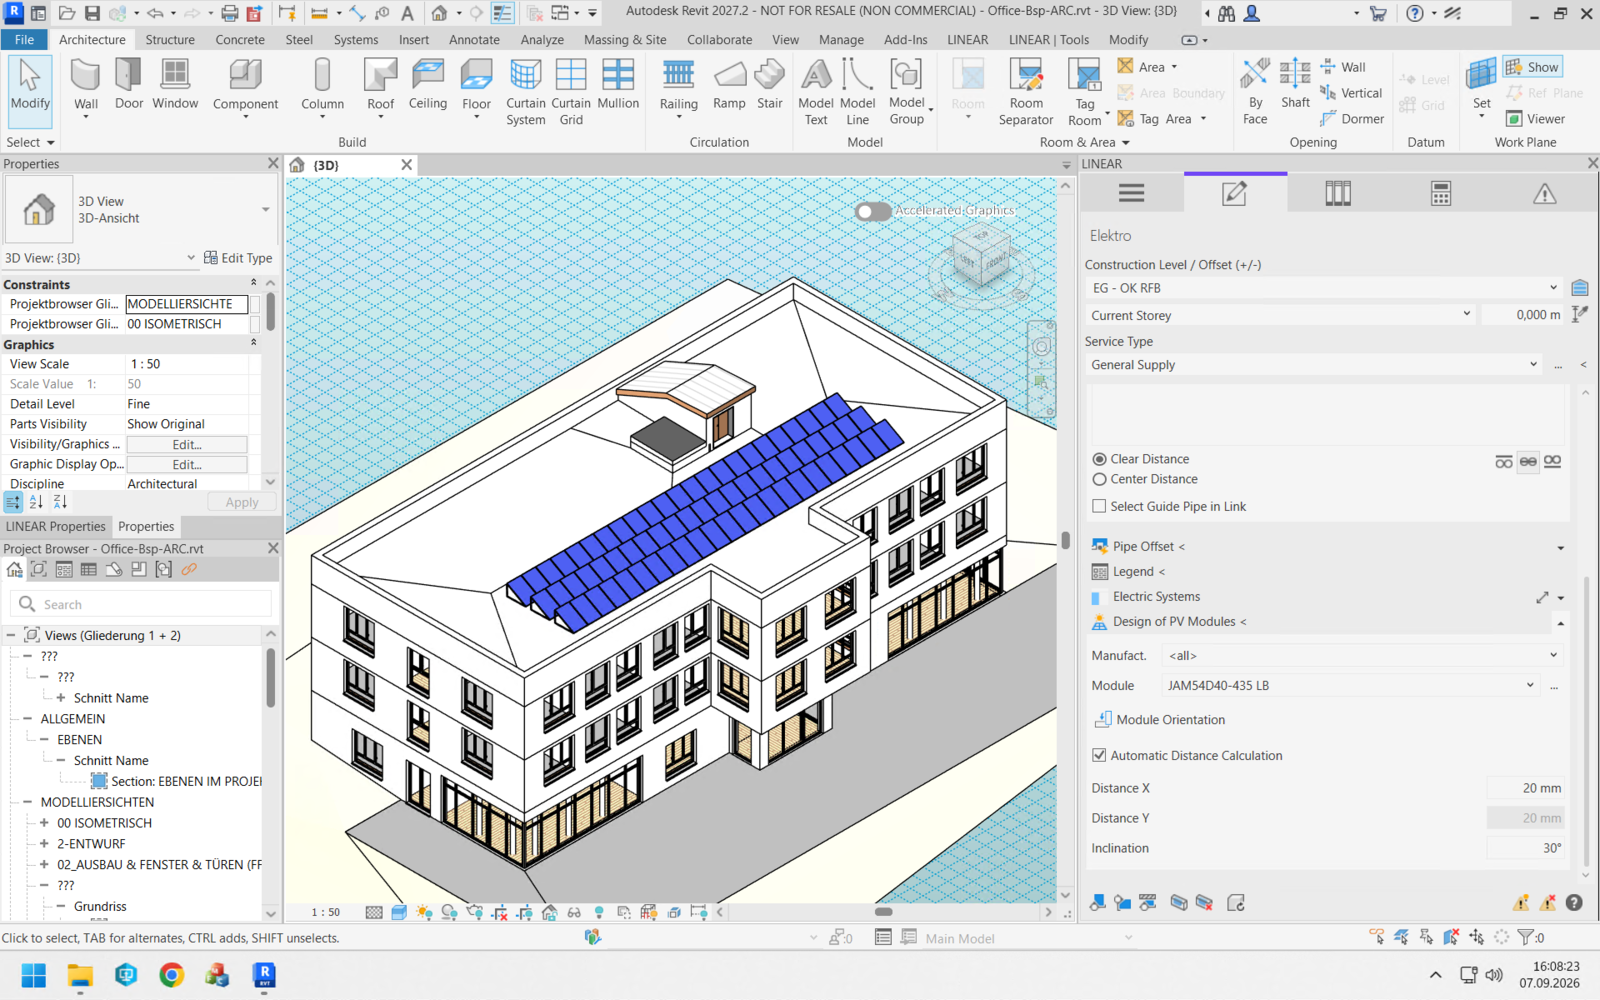
Task: Open the Annotate ribbon tab
Action: 474,40
